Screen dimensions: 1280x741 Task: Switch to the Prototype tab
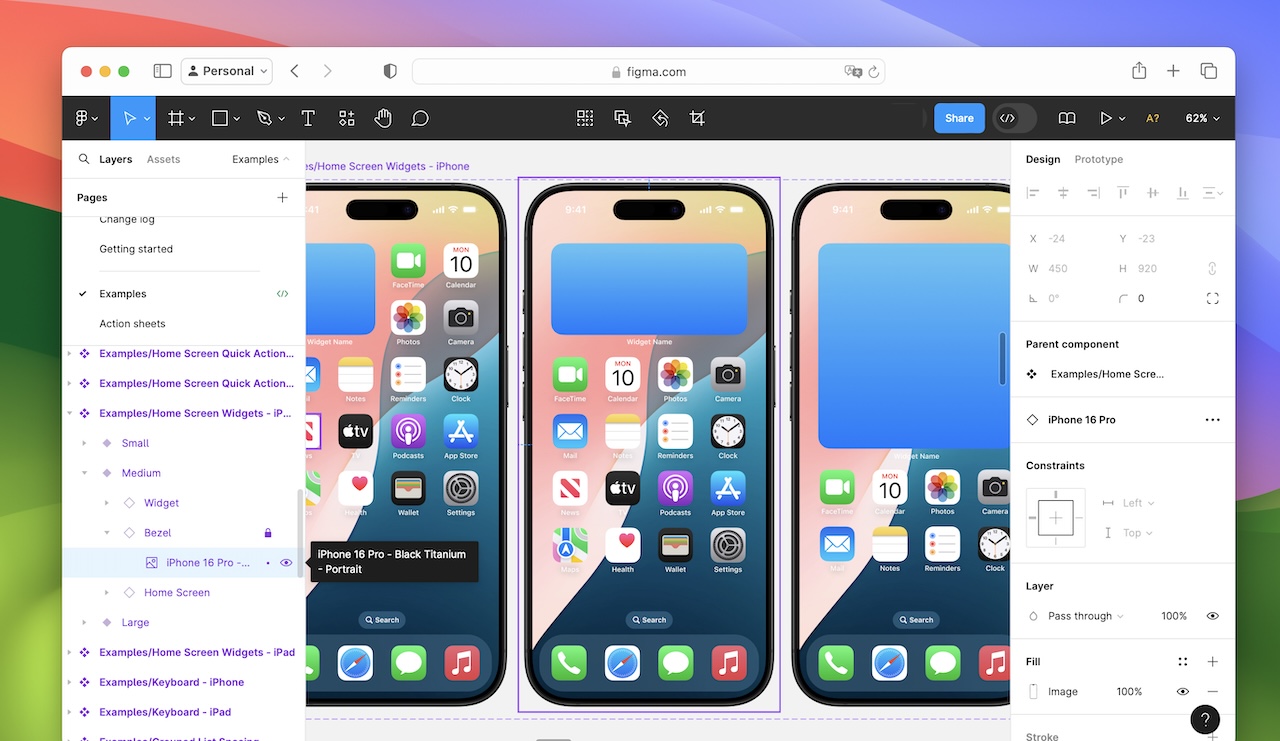(1098, 159)
